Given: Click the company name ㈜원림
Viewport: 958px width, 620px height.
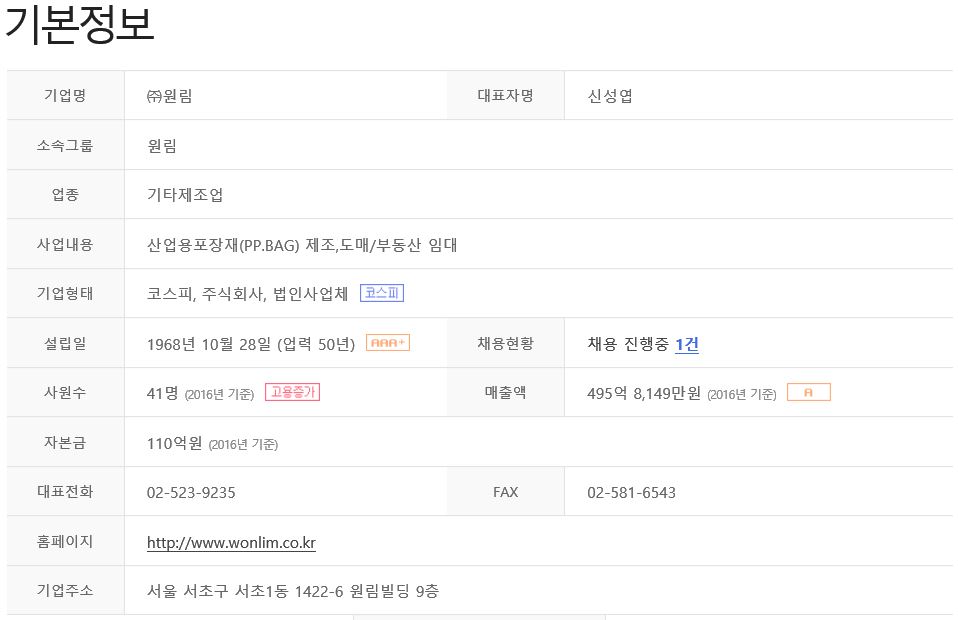Looking at the screenshot, I should coord(169,96).
